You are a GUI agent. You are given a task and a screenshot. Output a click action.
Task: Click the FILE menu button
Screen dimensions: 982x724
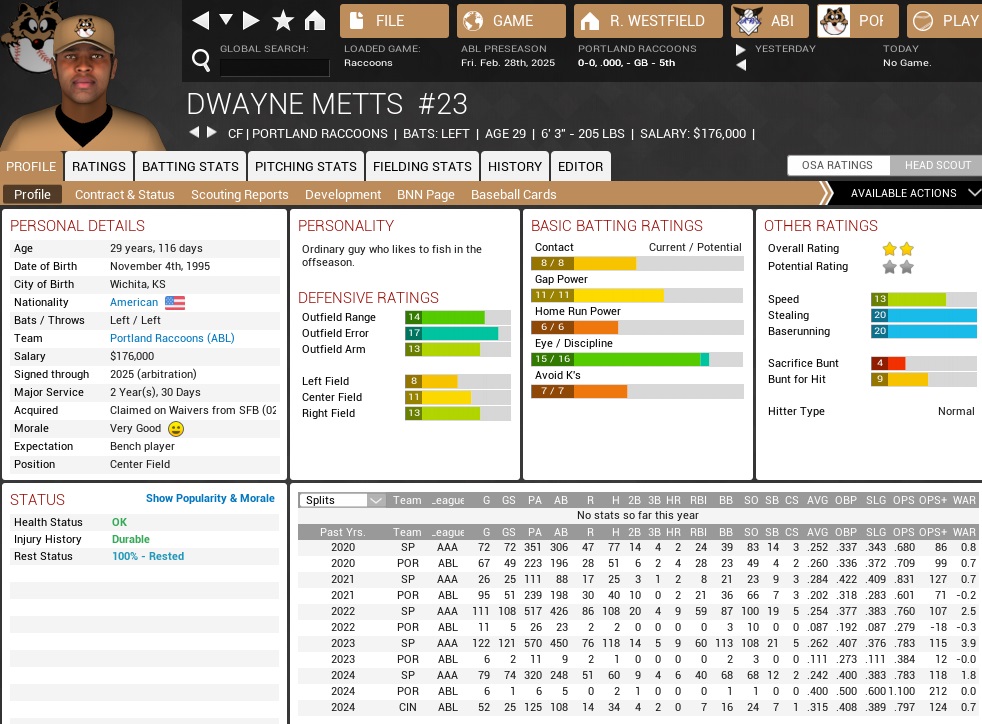(394, 21)
